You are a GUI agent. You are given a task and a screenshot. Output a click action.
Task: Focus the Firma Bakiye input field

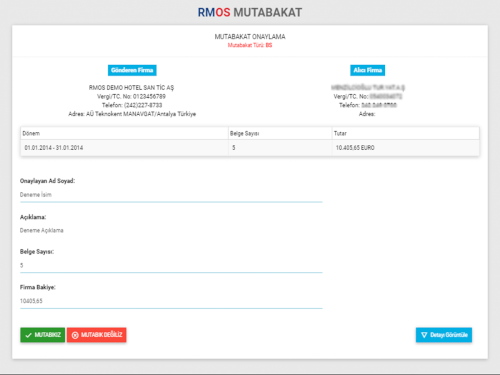[x=171, y=301]
